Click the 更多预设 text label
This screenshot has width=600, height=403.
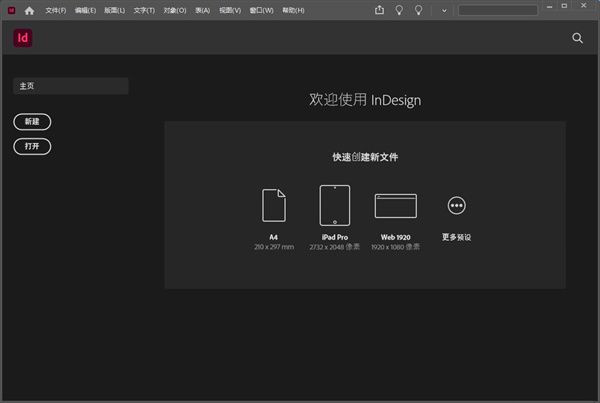click(457, 237)
